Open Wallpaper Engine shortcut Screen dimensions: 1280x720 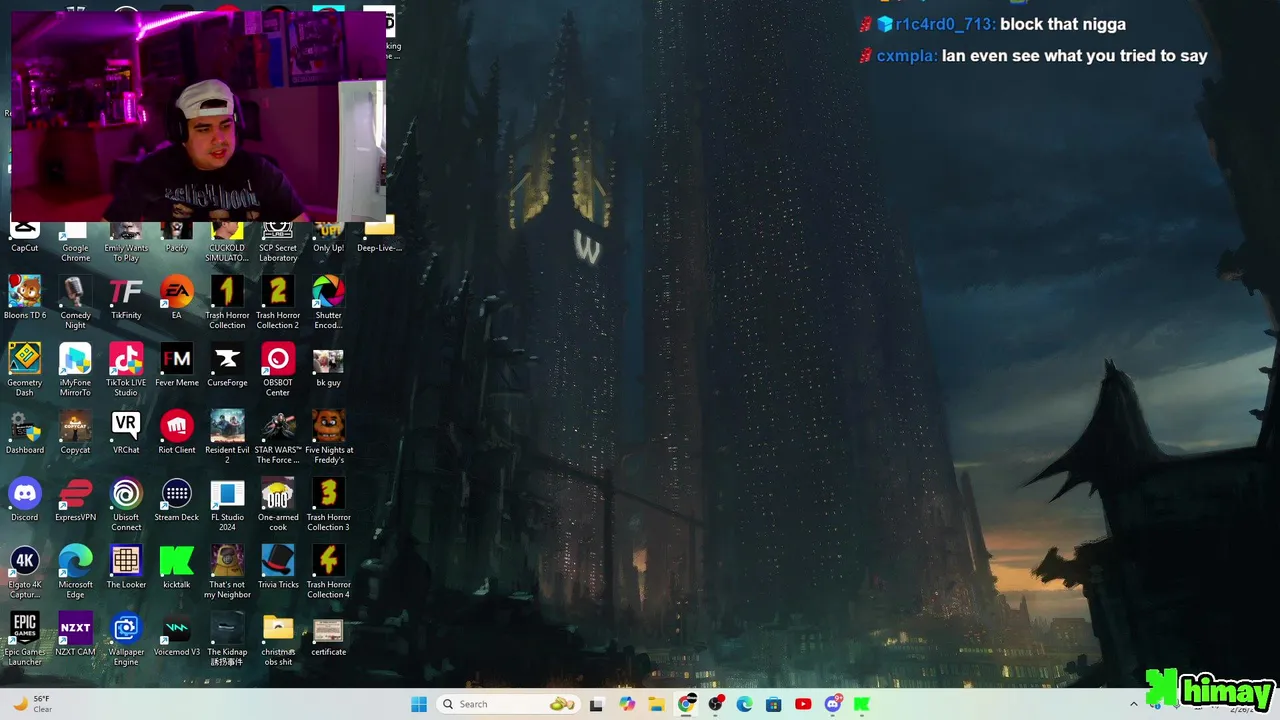[126, 638]
